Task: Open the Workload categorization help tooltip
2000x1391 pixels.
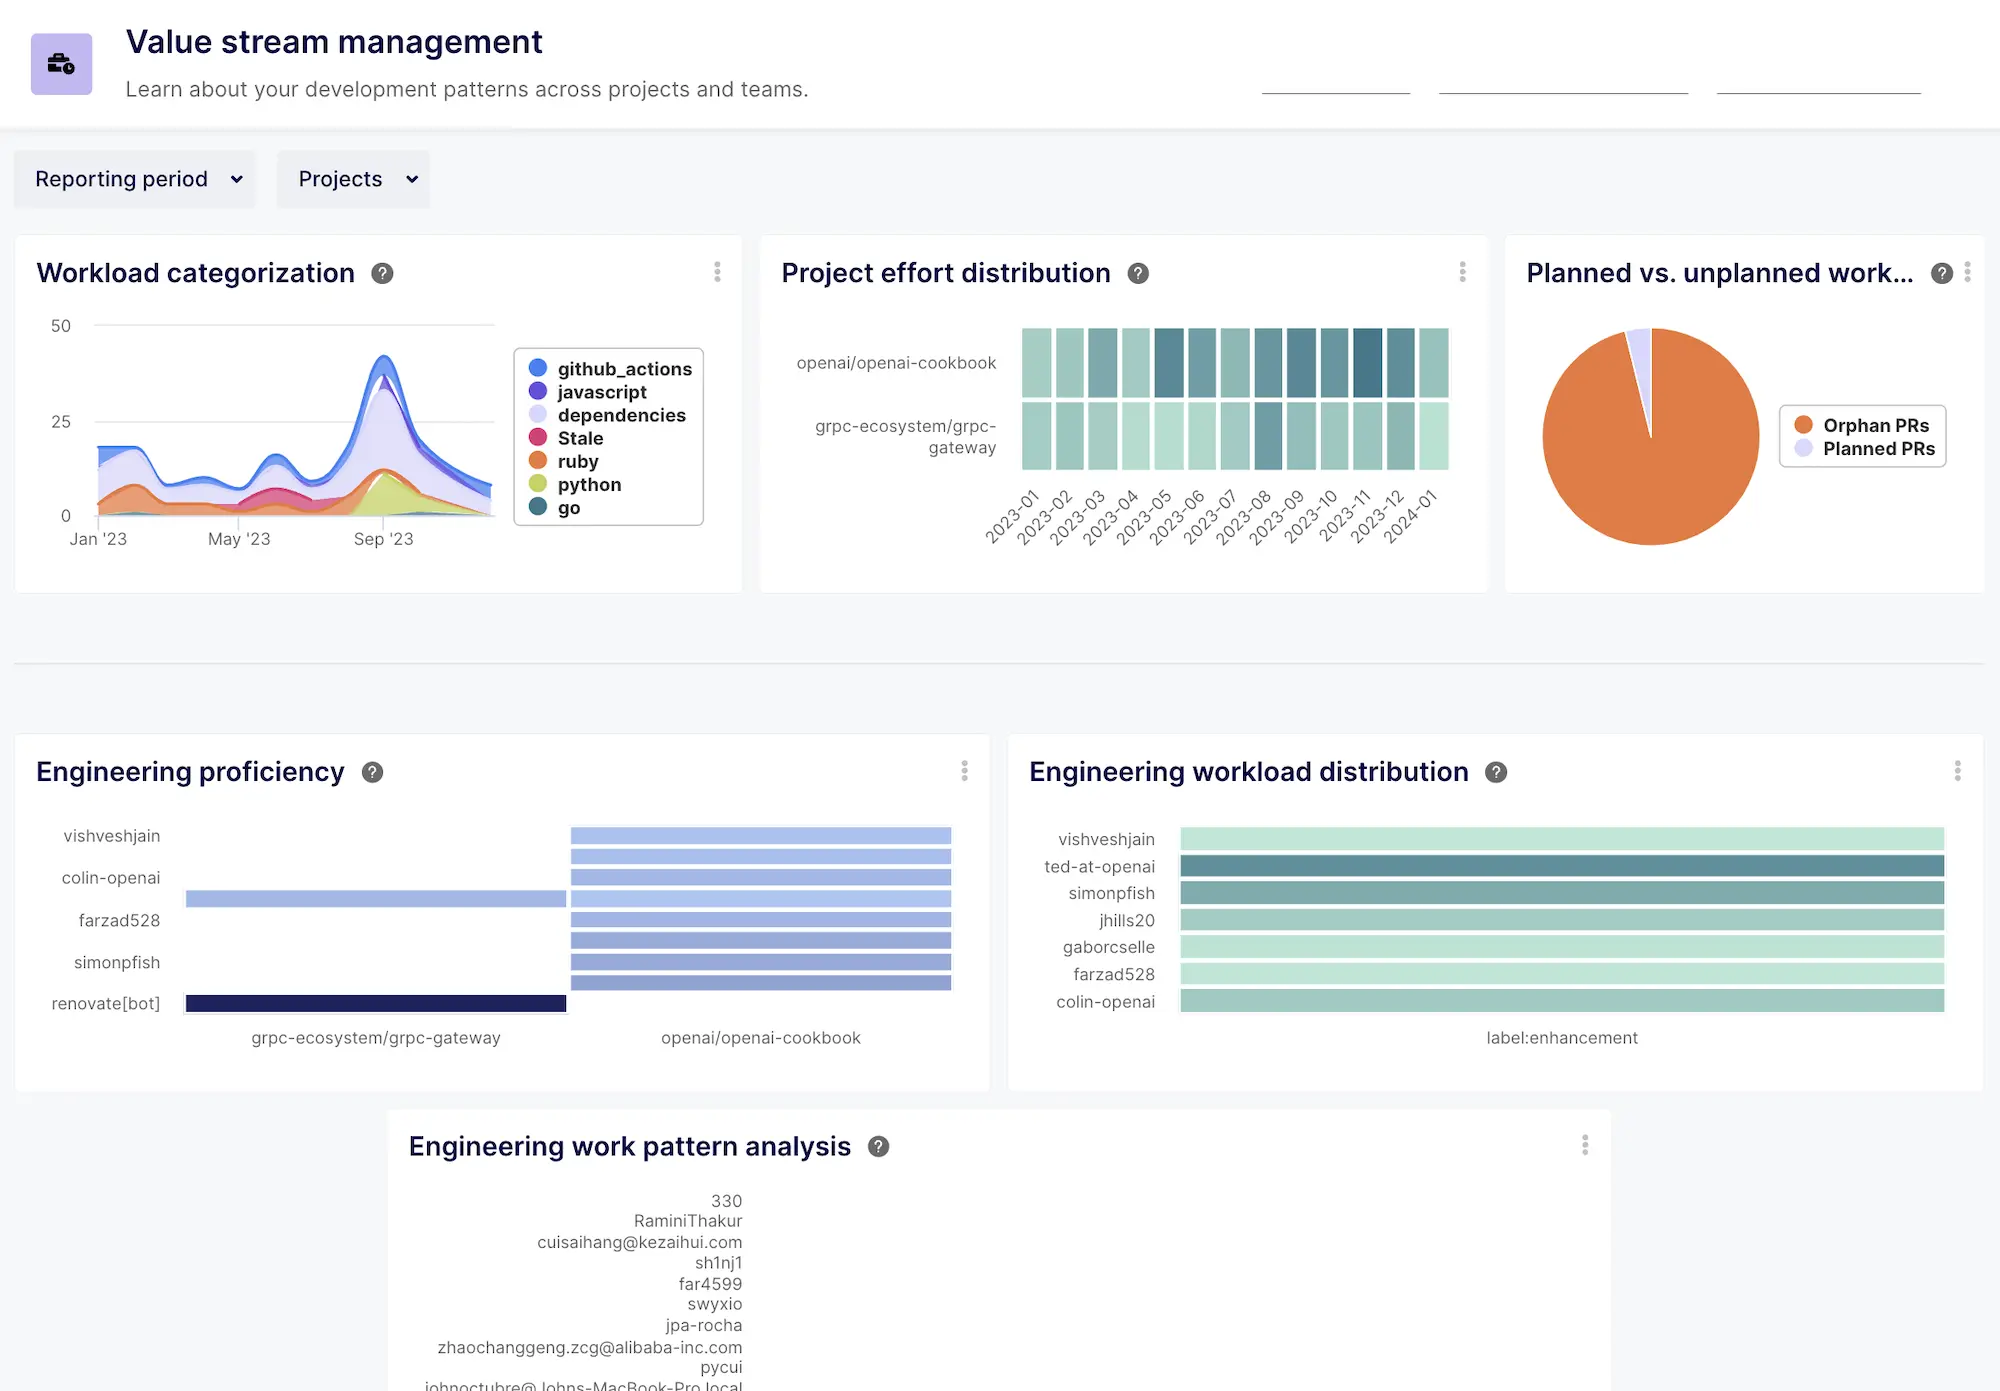Action: [382, 273]
